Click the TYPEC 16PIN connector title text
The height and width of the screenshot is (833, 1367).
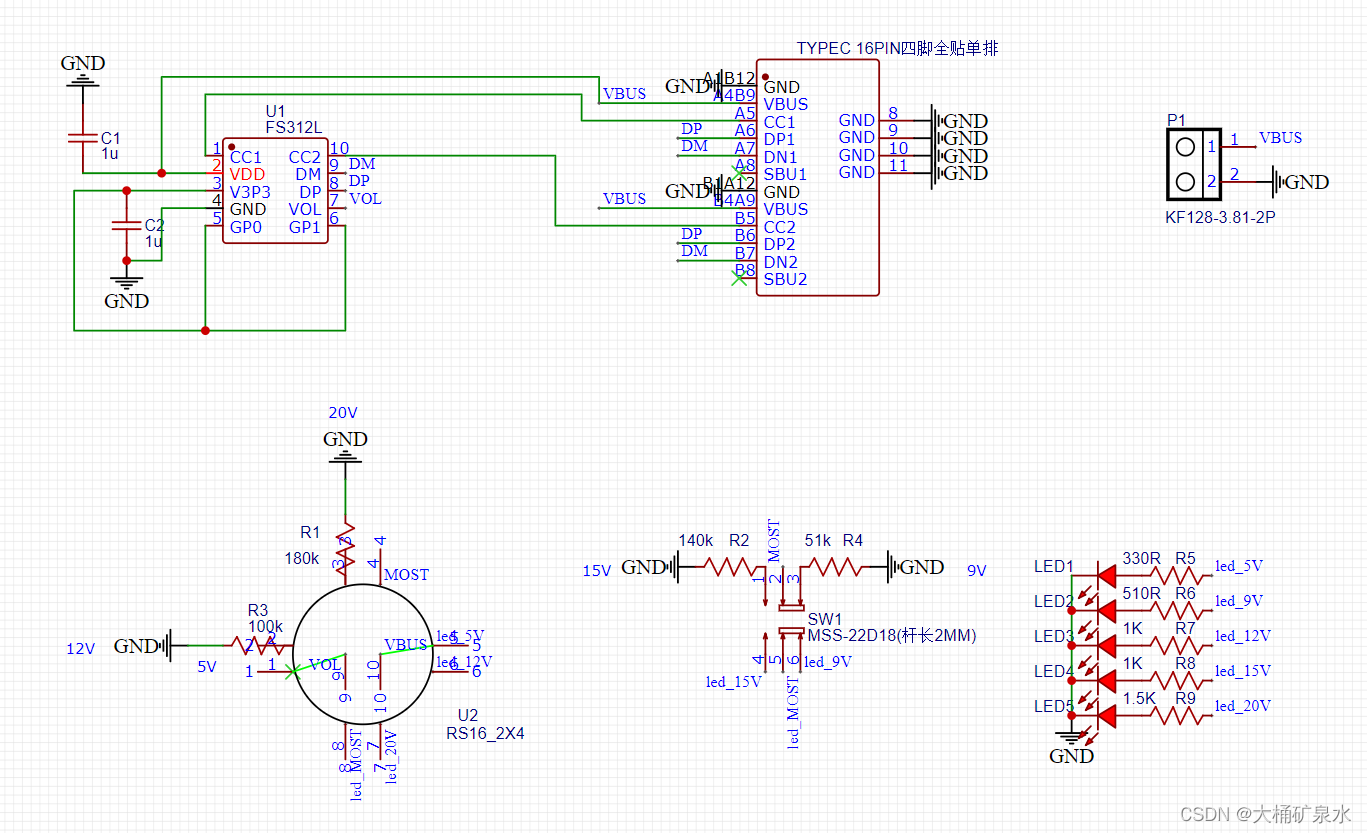coord(897,49)
